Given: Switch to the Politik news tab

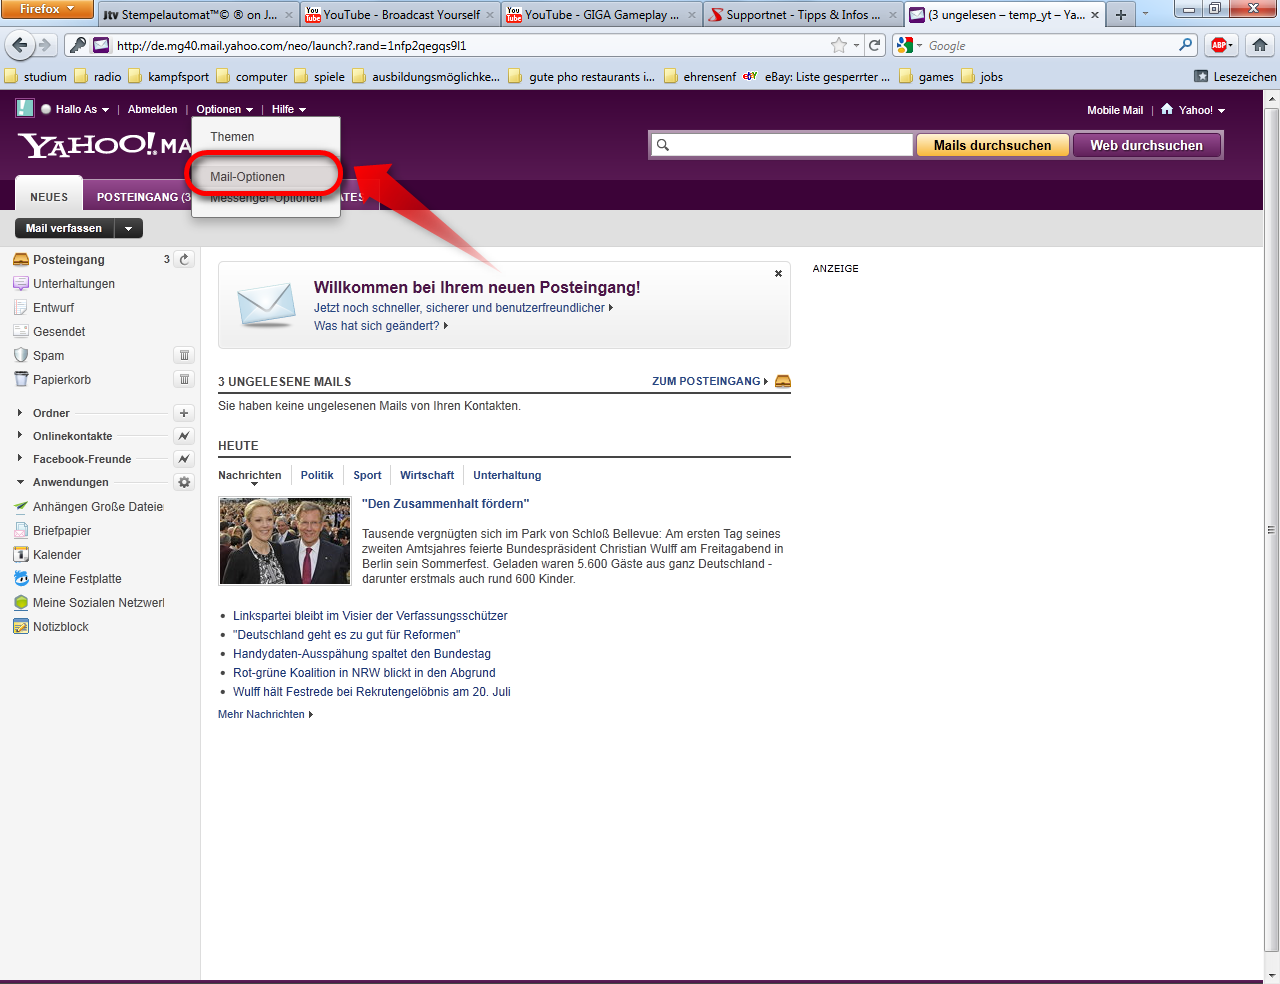Looking at the screenshot, I should click(317, 475).
